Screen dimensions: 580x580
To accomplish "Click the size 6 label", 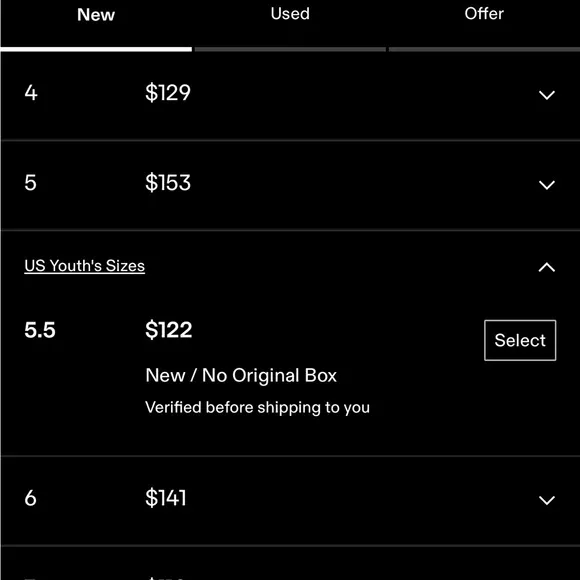I will [30, 498].
